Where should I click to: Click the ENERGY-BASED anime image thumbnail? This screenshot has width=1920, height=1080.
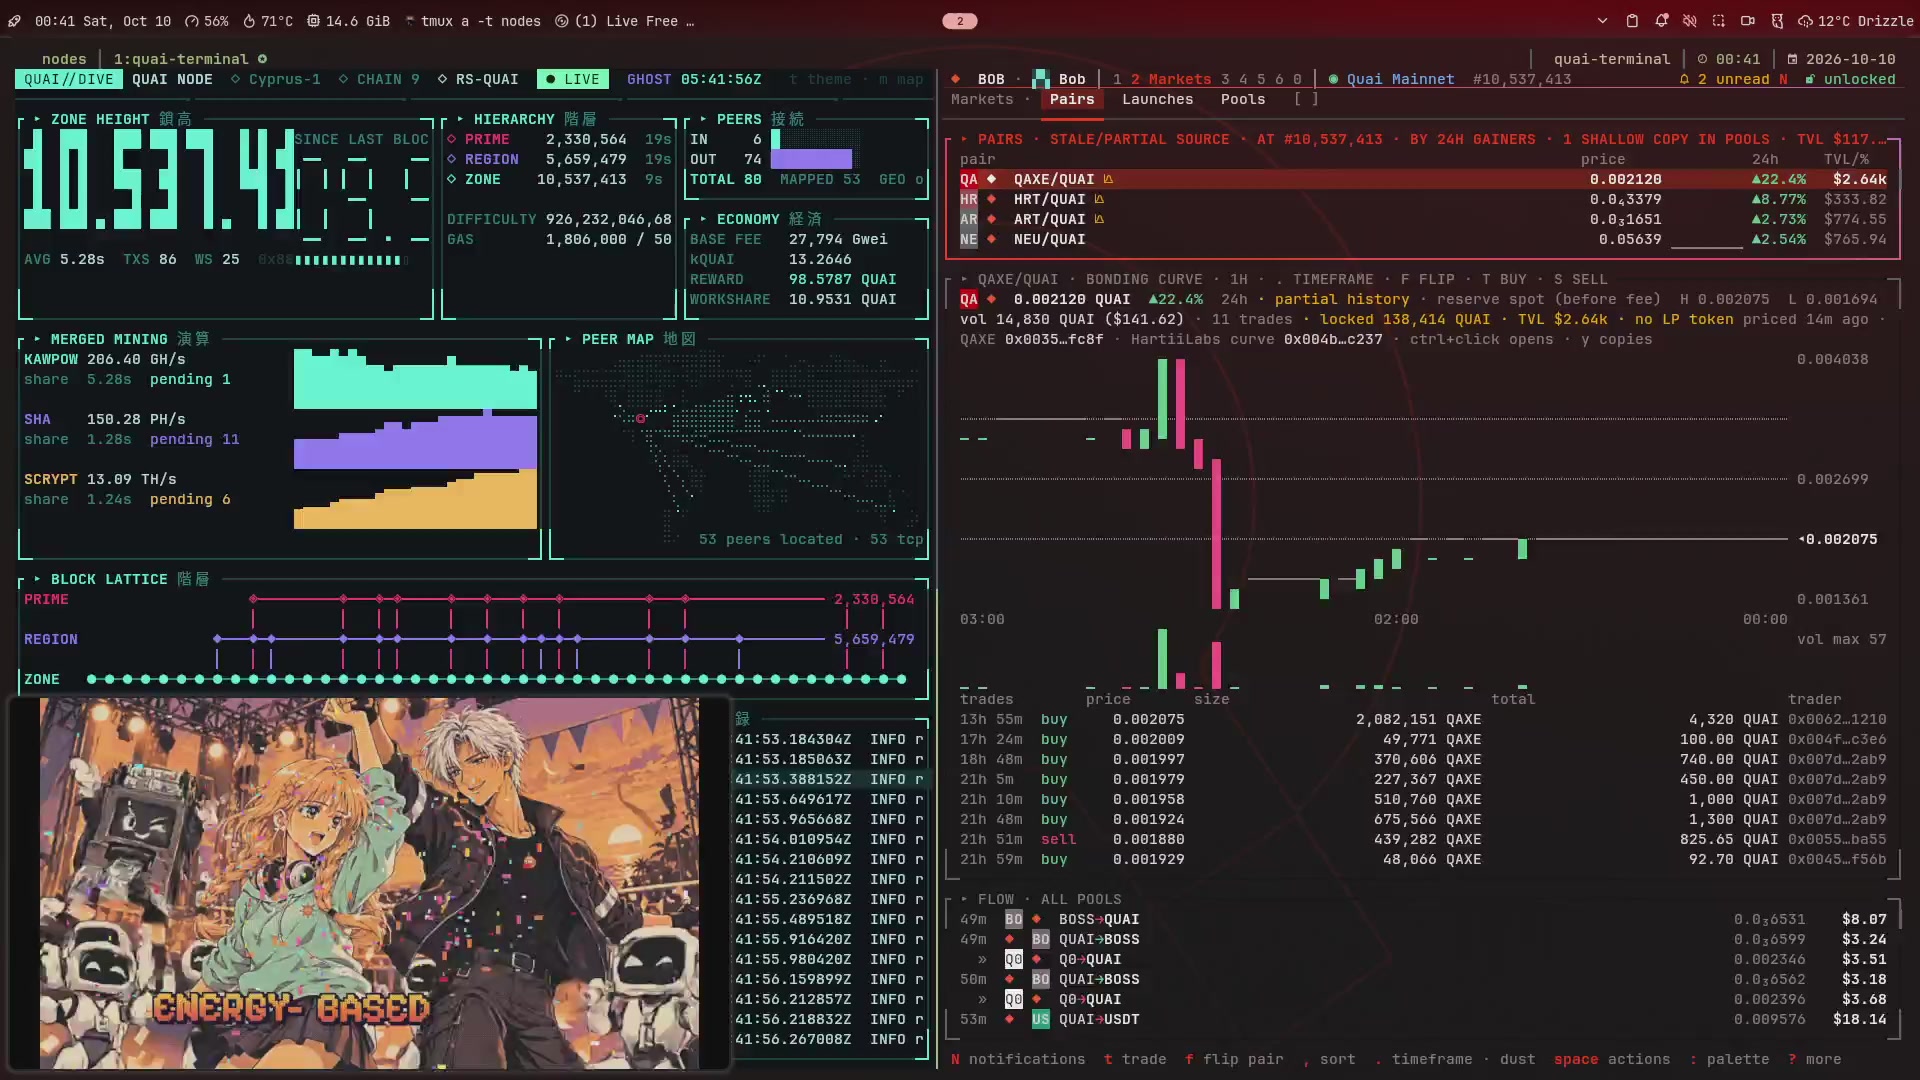369,883
